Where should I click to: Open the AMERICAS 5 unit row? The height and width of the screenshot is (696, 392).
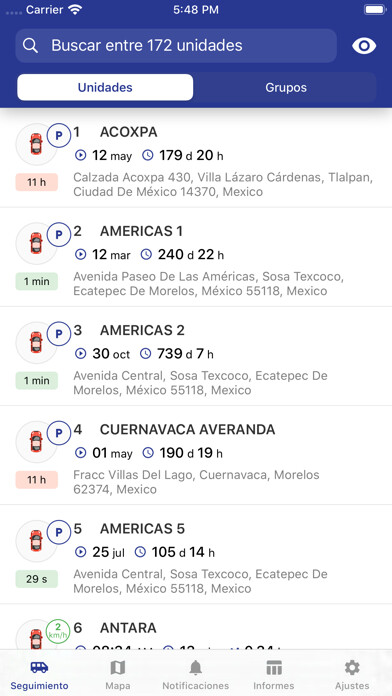[x=196, y=554]
